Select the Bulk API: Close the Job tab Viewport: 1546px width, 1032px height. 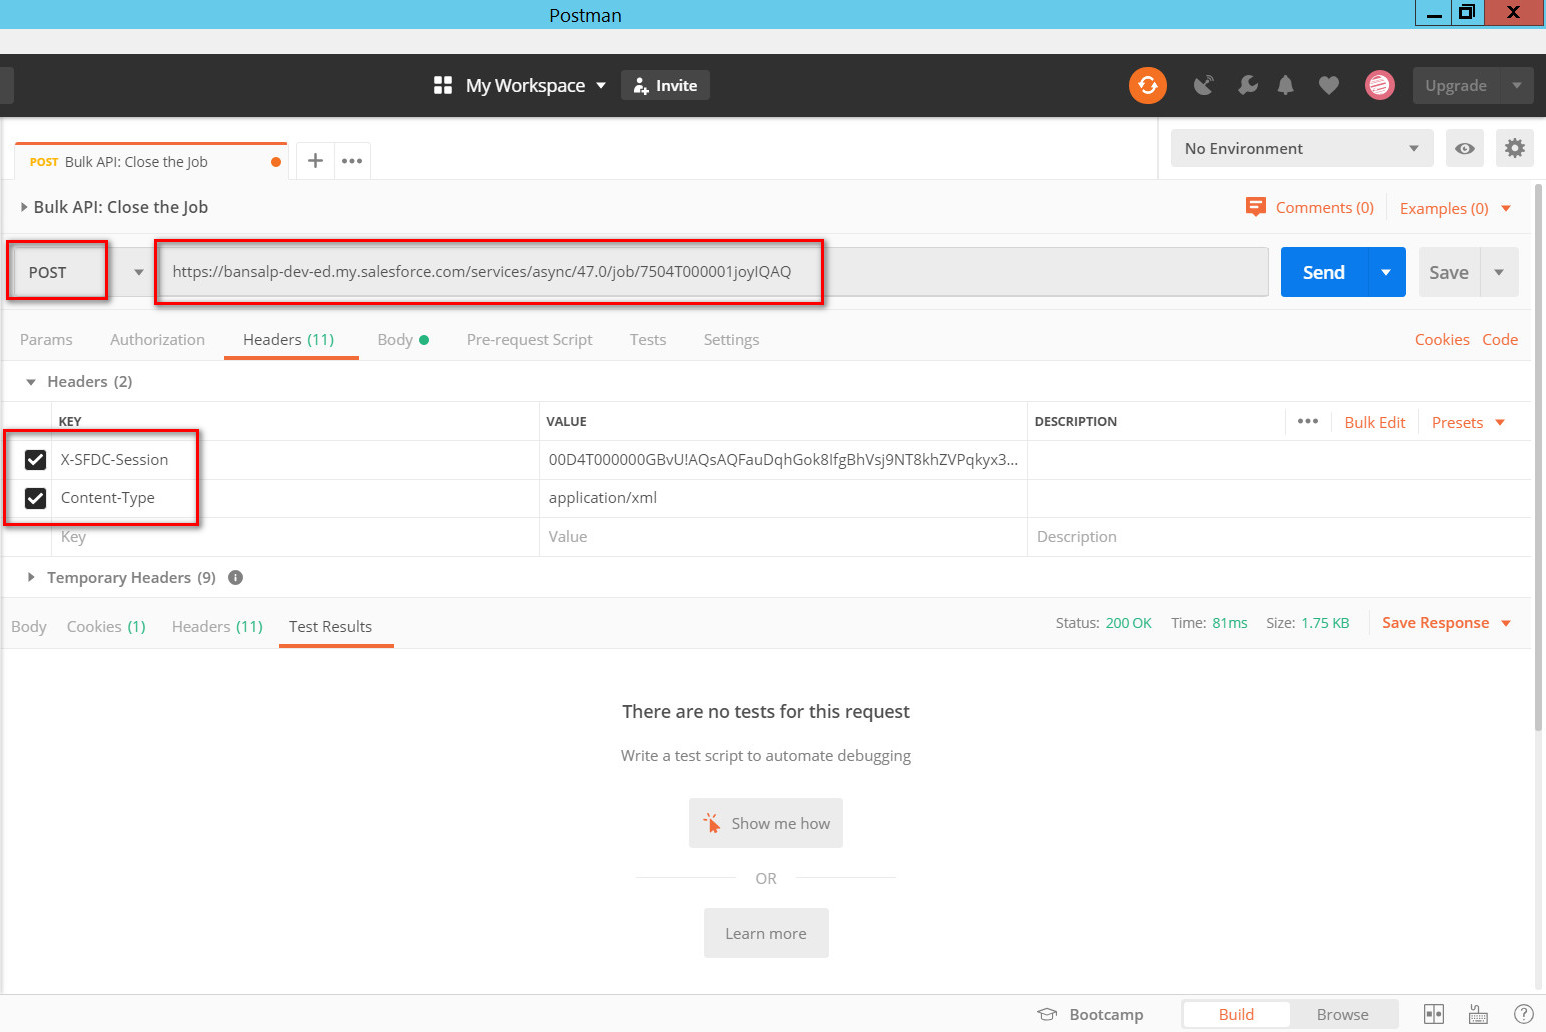click(151, 161)
